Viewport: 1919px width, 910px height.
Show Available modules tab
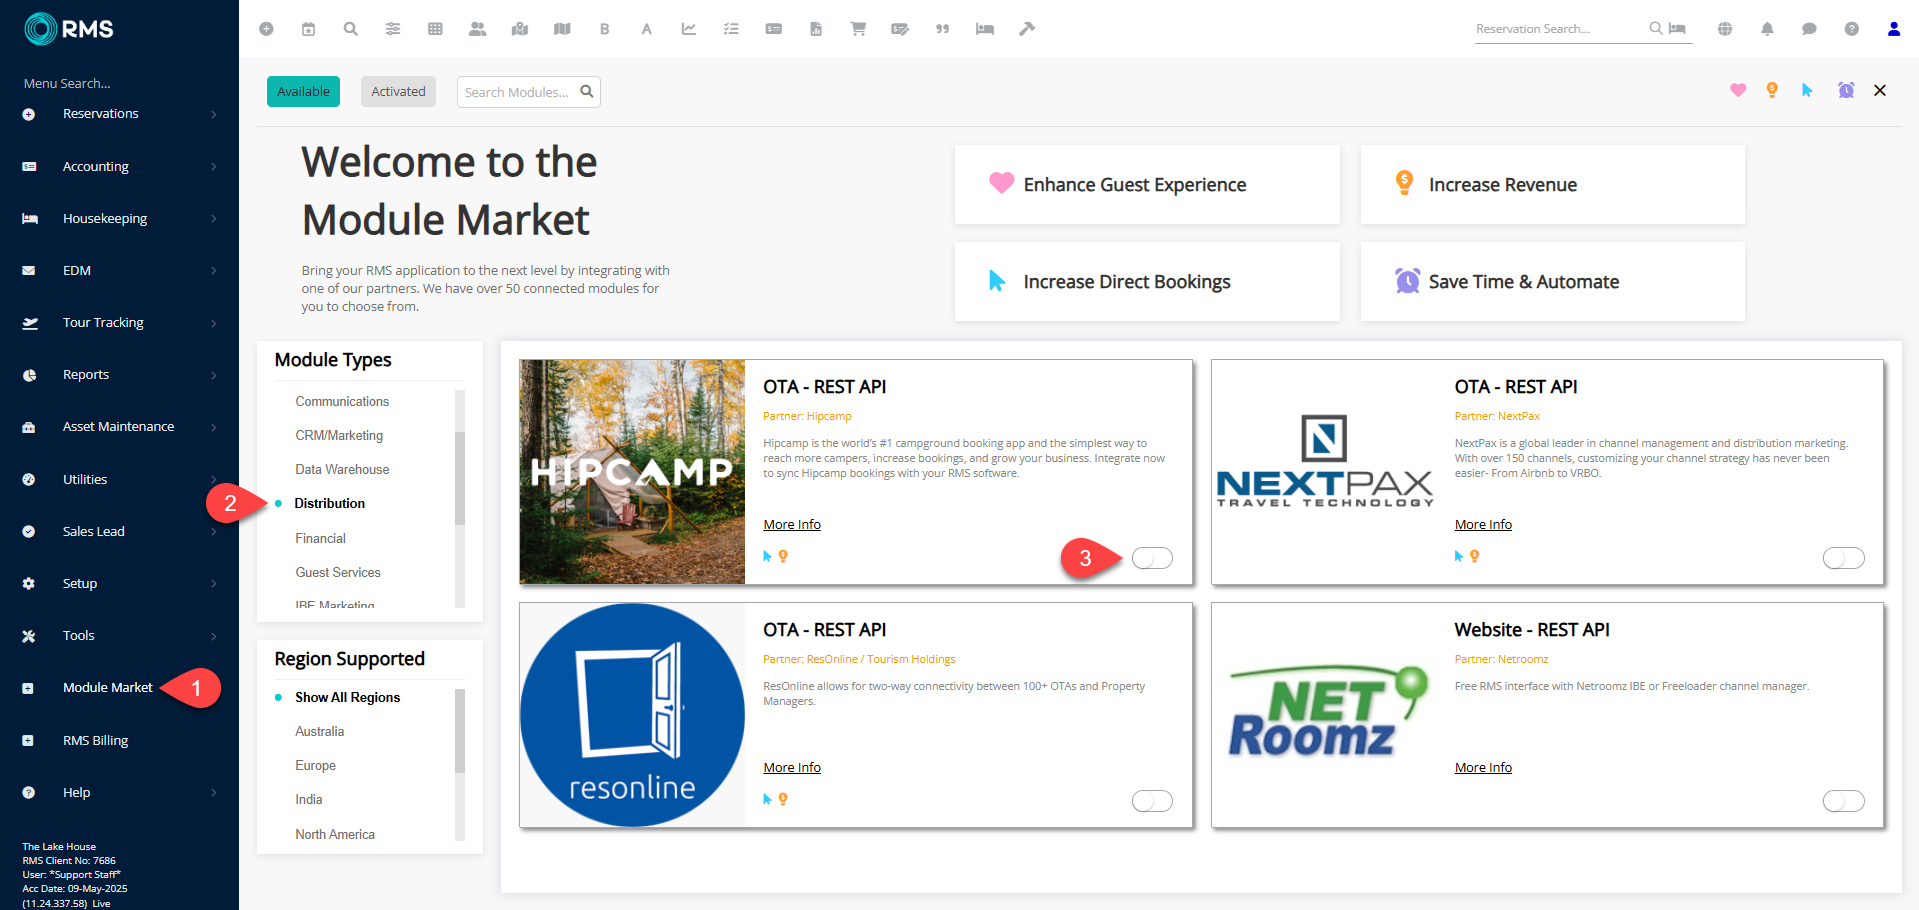click(303, 91)
